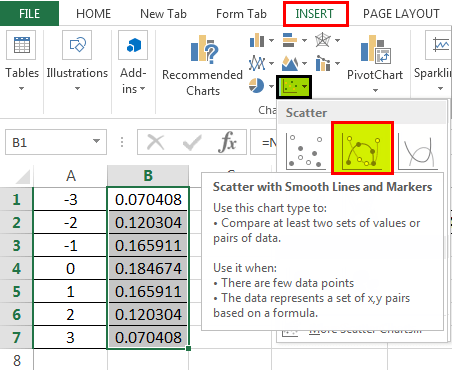
Task: Insert an area chart
Action: 290,63
